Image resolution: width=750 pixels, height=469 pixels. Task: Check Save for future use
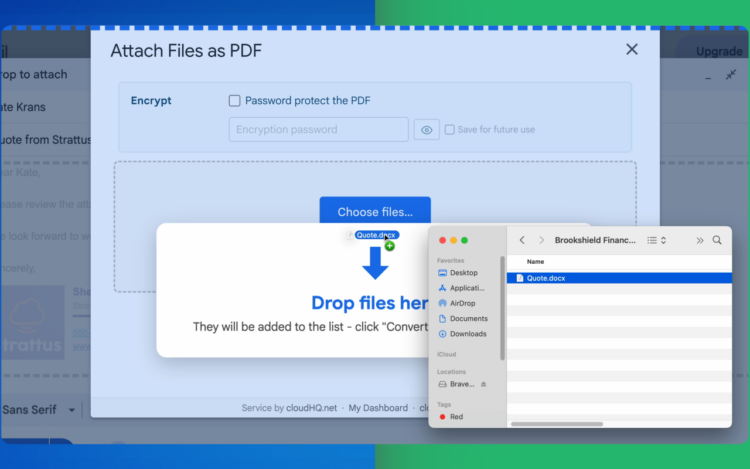(x=450, y=130)
